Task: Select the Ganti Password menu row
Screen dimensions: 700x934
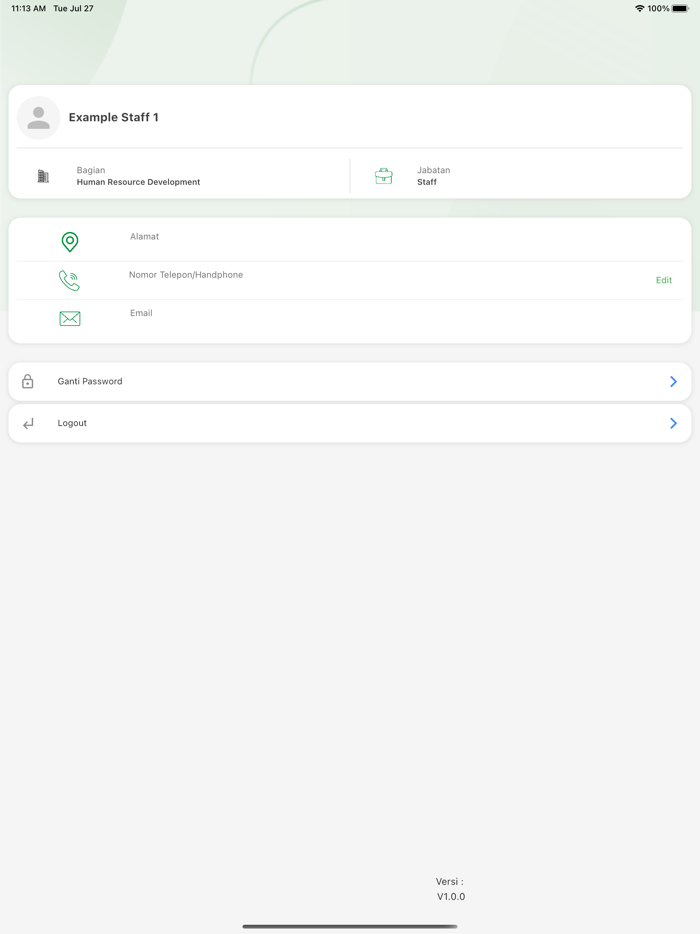Action: pos(349,382)
